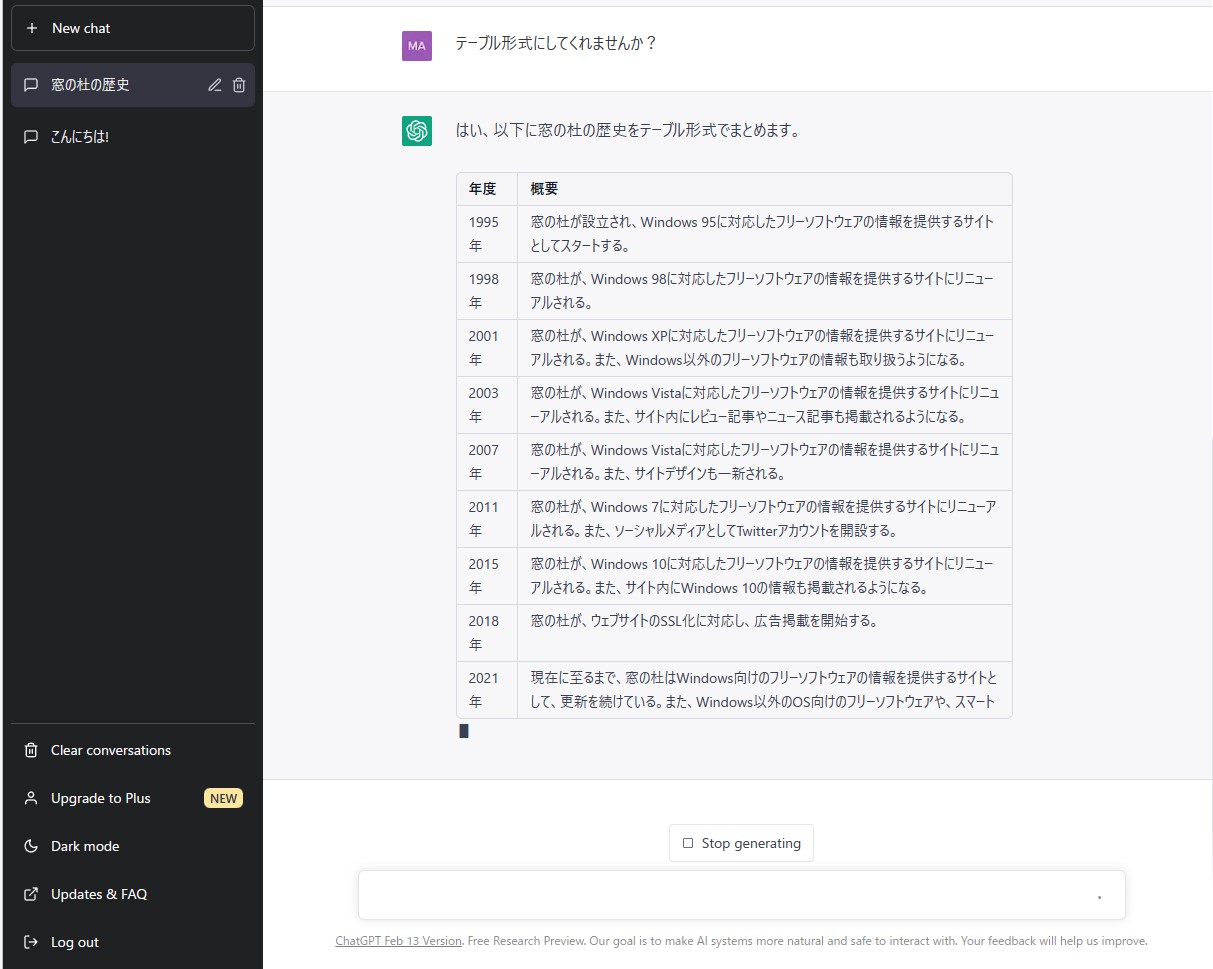This screenshot has height=969, width=1213.
Task: Open the ChatGPT Feb 13 Version link
Action: click(x=398, y=941)
